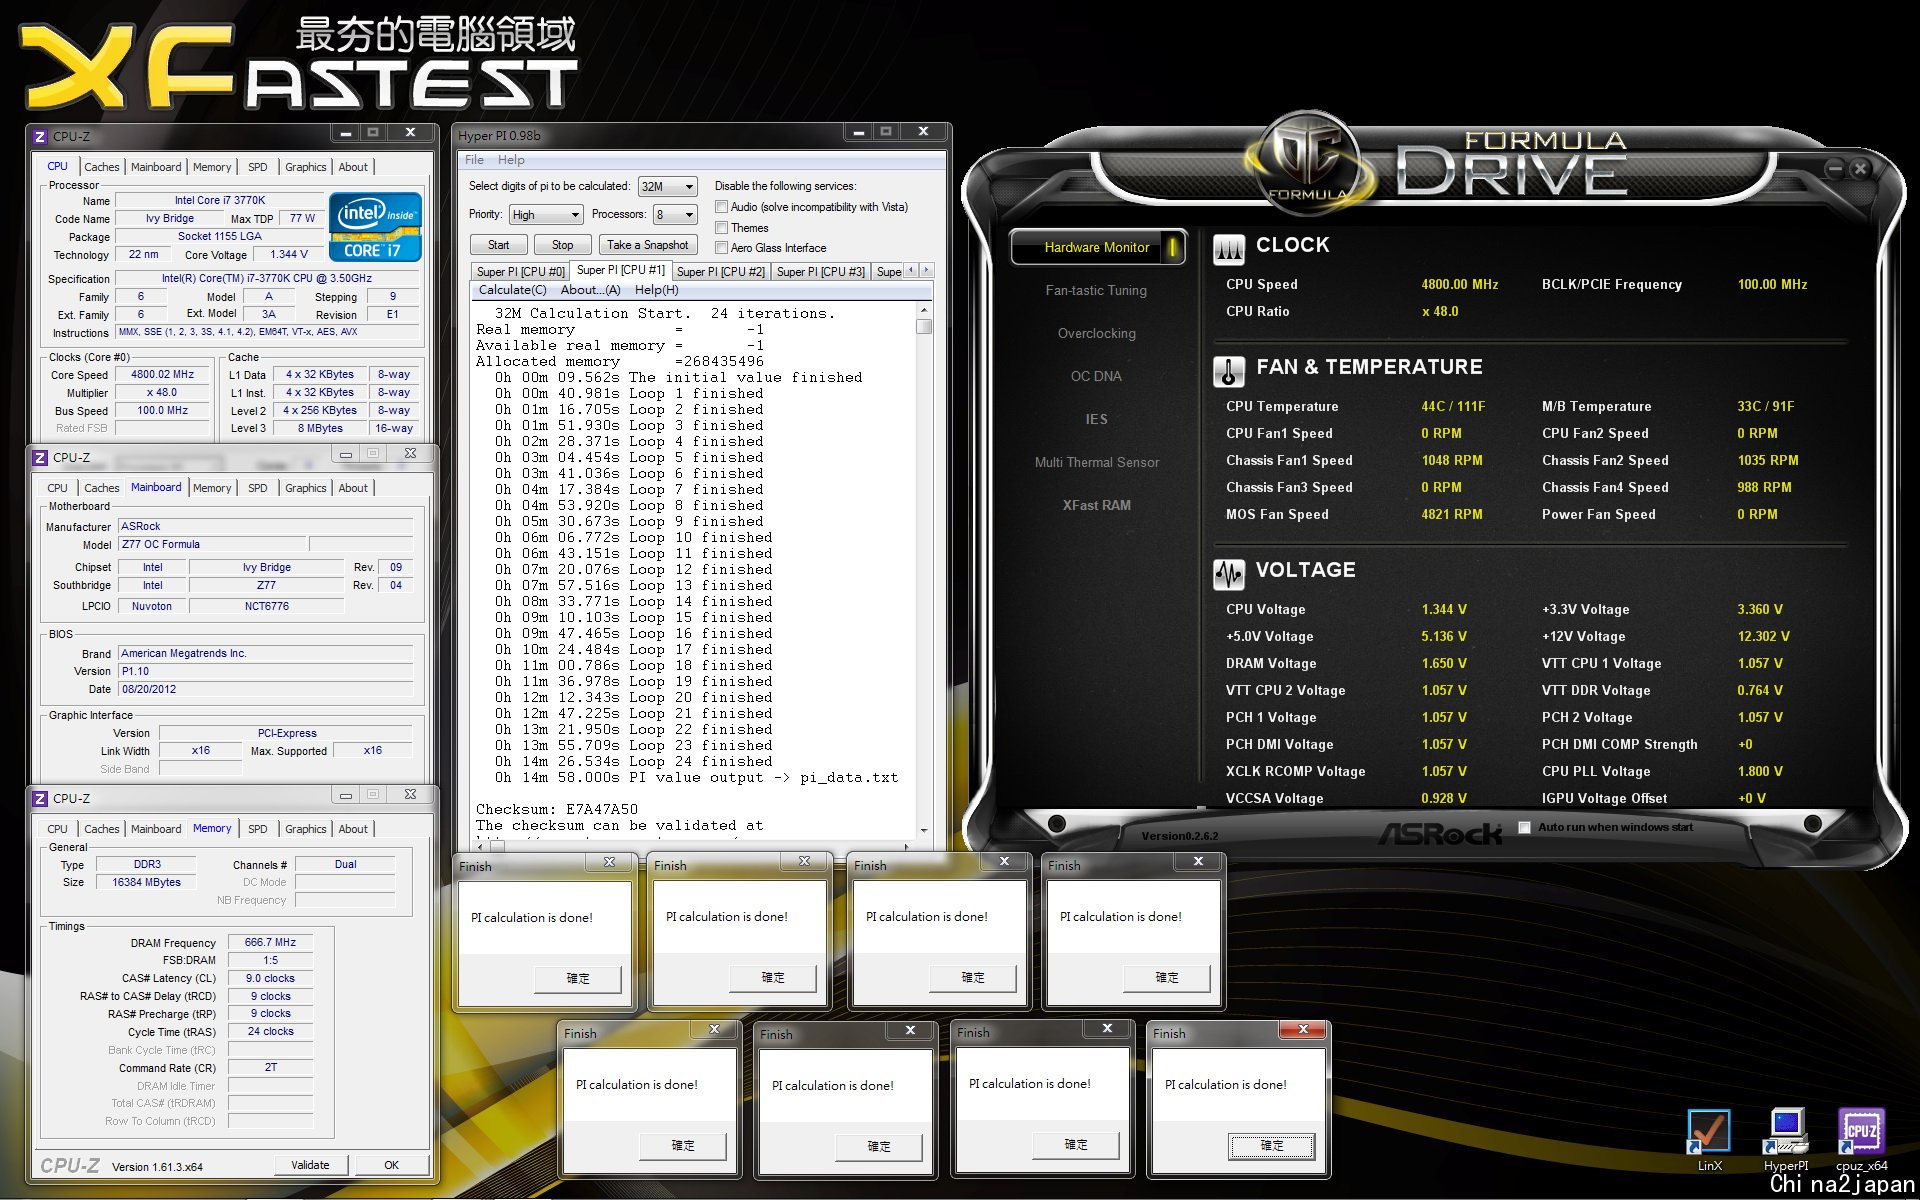Select Hardware Monitor in Formula Drive
1920x1200 pixels.
click(x=1097, y=247)
